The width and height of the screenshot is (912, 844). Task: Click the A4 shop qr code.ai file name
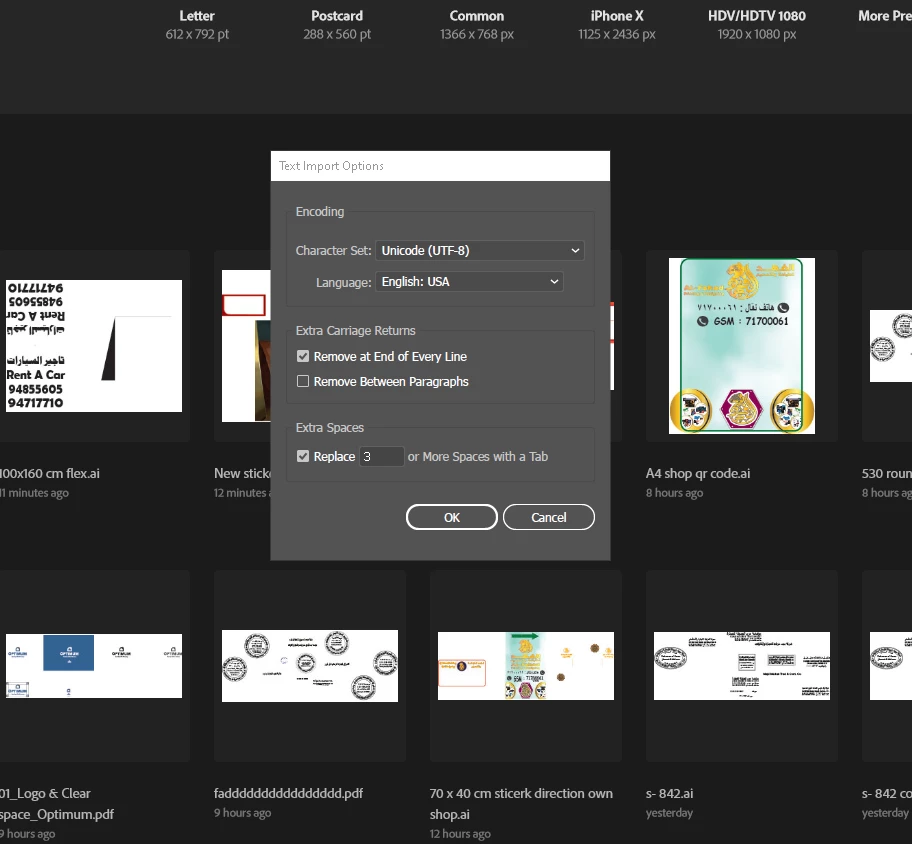(698, 473)
